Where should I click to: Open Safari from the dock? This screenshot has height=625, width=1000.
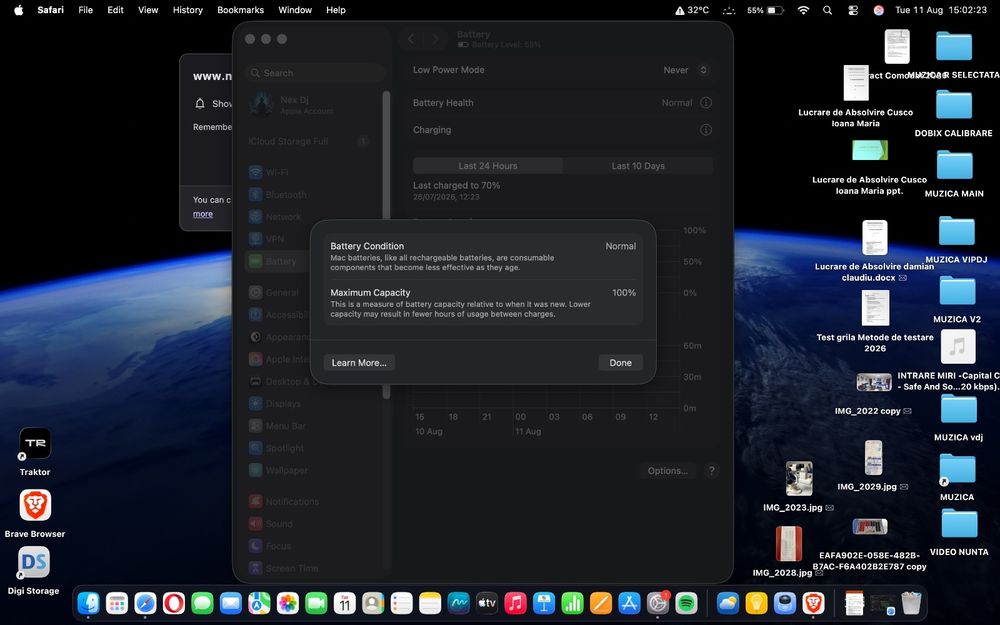pyautogui.click(x=145, y=603)
